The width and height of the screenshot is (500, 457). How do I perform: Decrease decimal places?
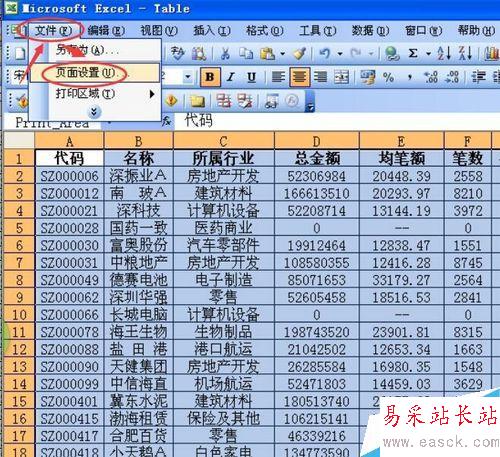[x=453, y=77]
